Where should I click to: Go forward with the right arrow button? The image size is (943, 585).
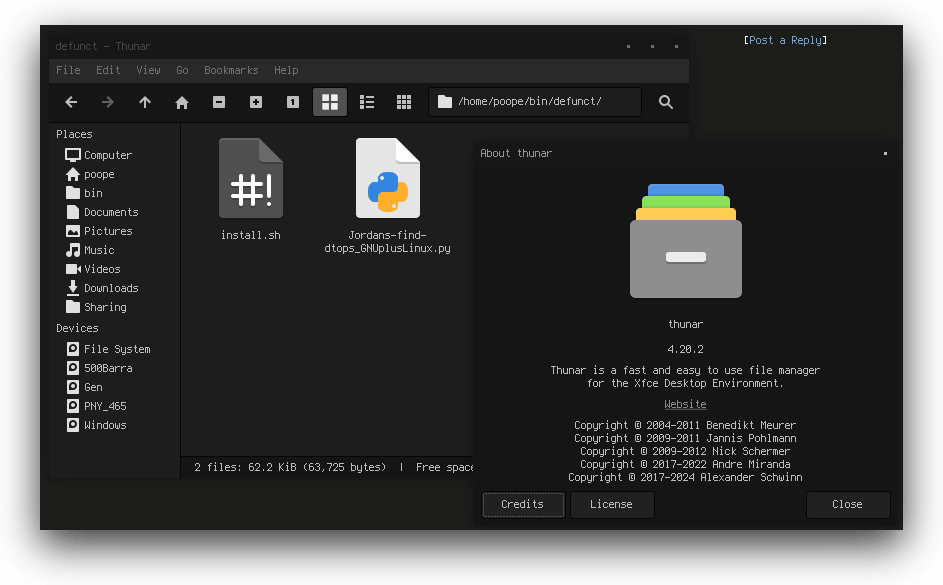[x=108, y=102]
